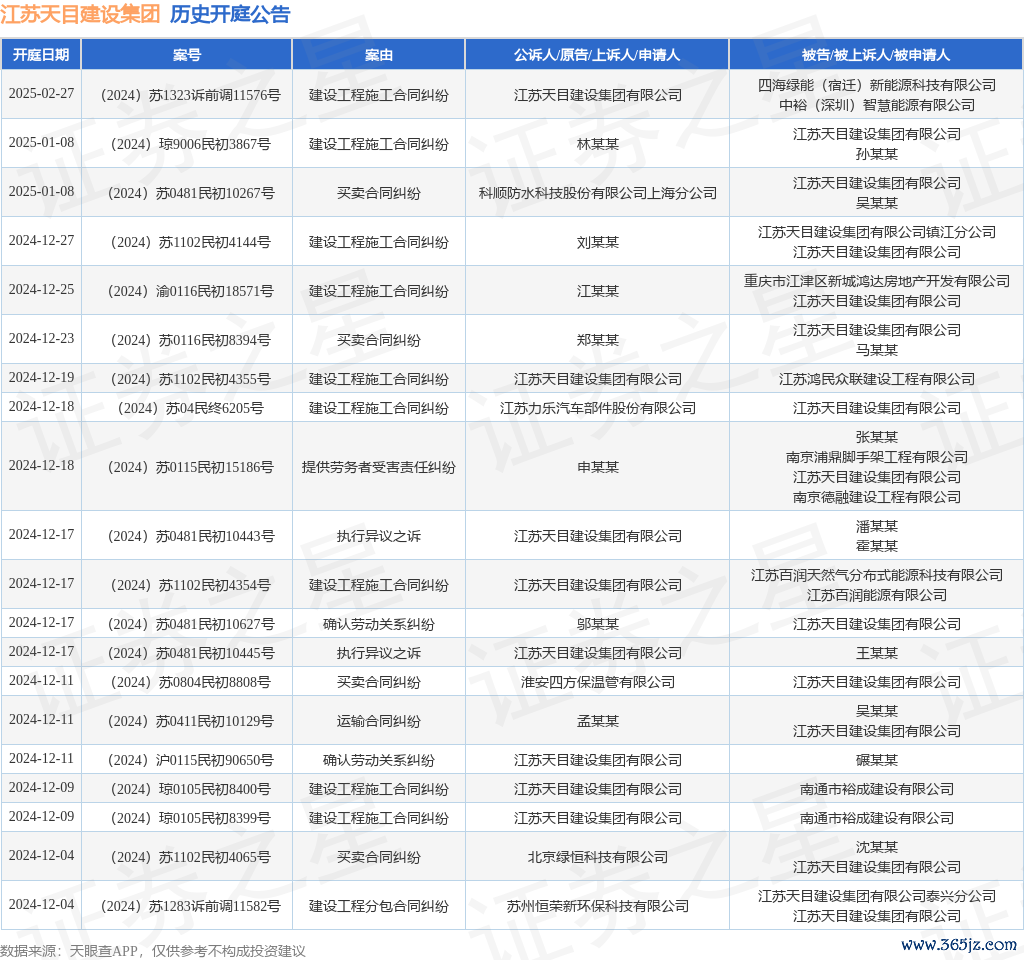Click the 历史开庭公告 heading
The height and width of the screenshot is (960, 1024).
tap(230, 14)
